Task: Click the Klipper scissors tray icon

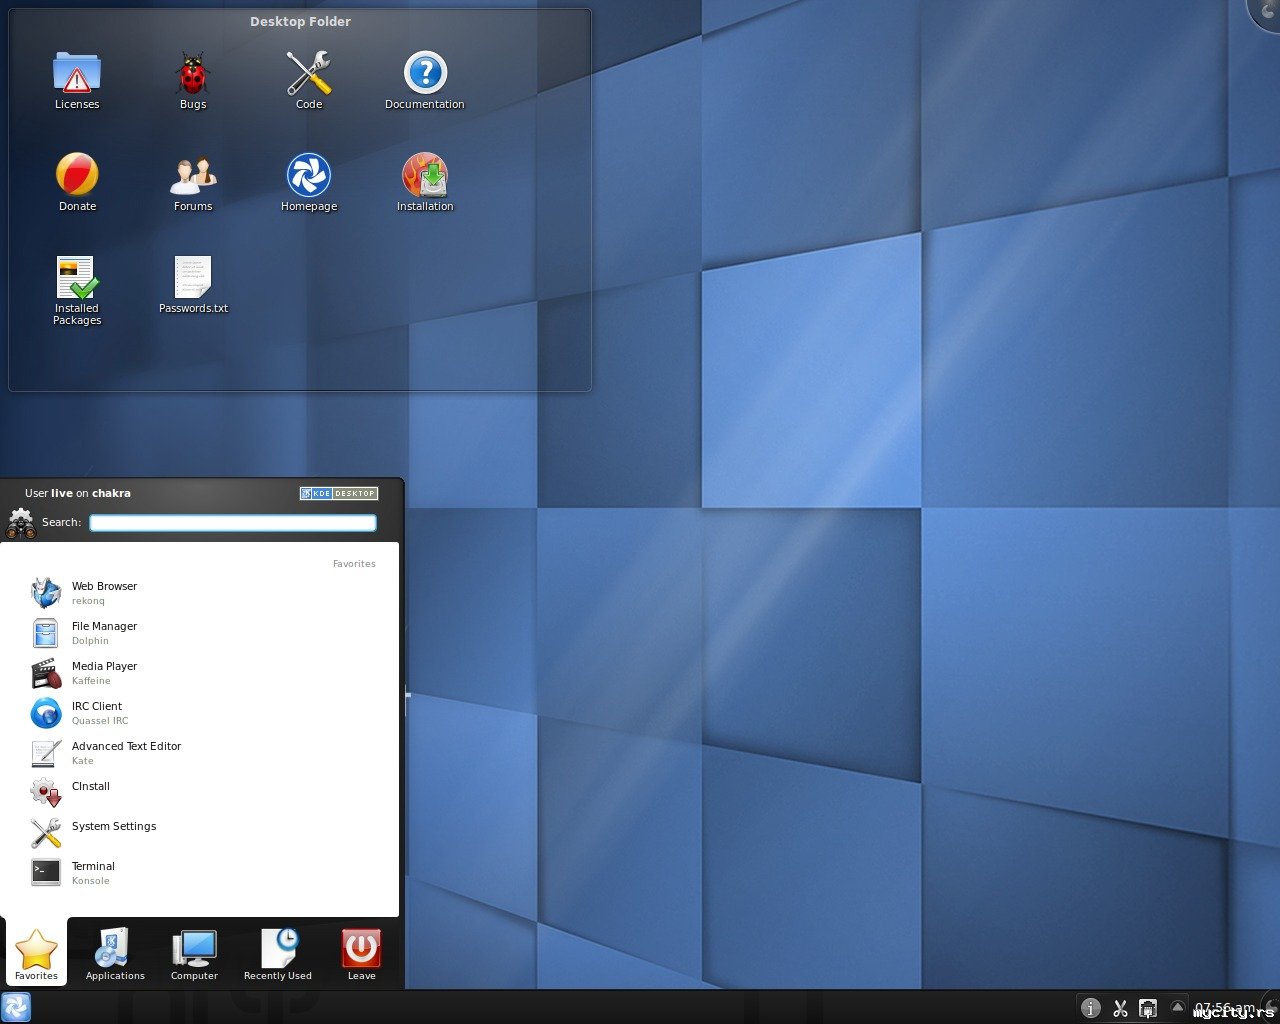Action: [1120, 1008]
